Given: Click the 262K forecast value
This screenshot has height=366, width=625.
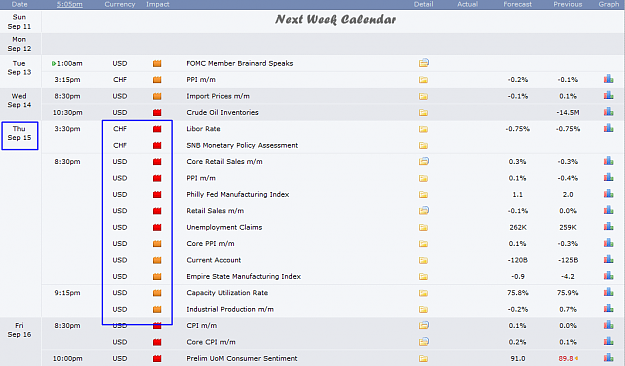Looking at the screenshot, I should tap(518, 227).
